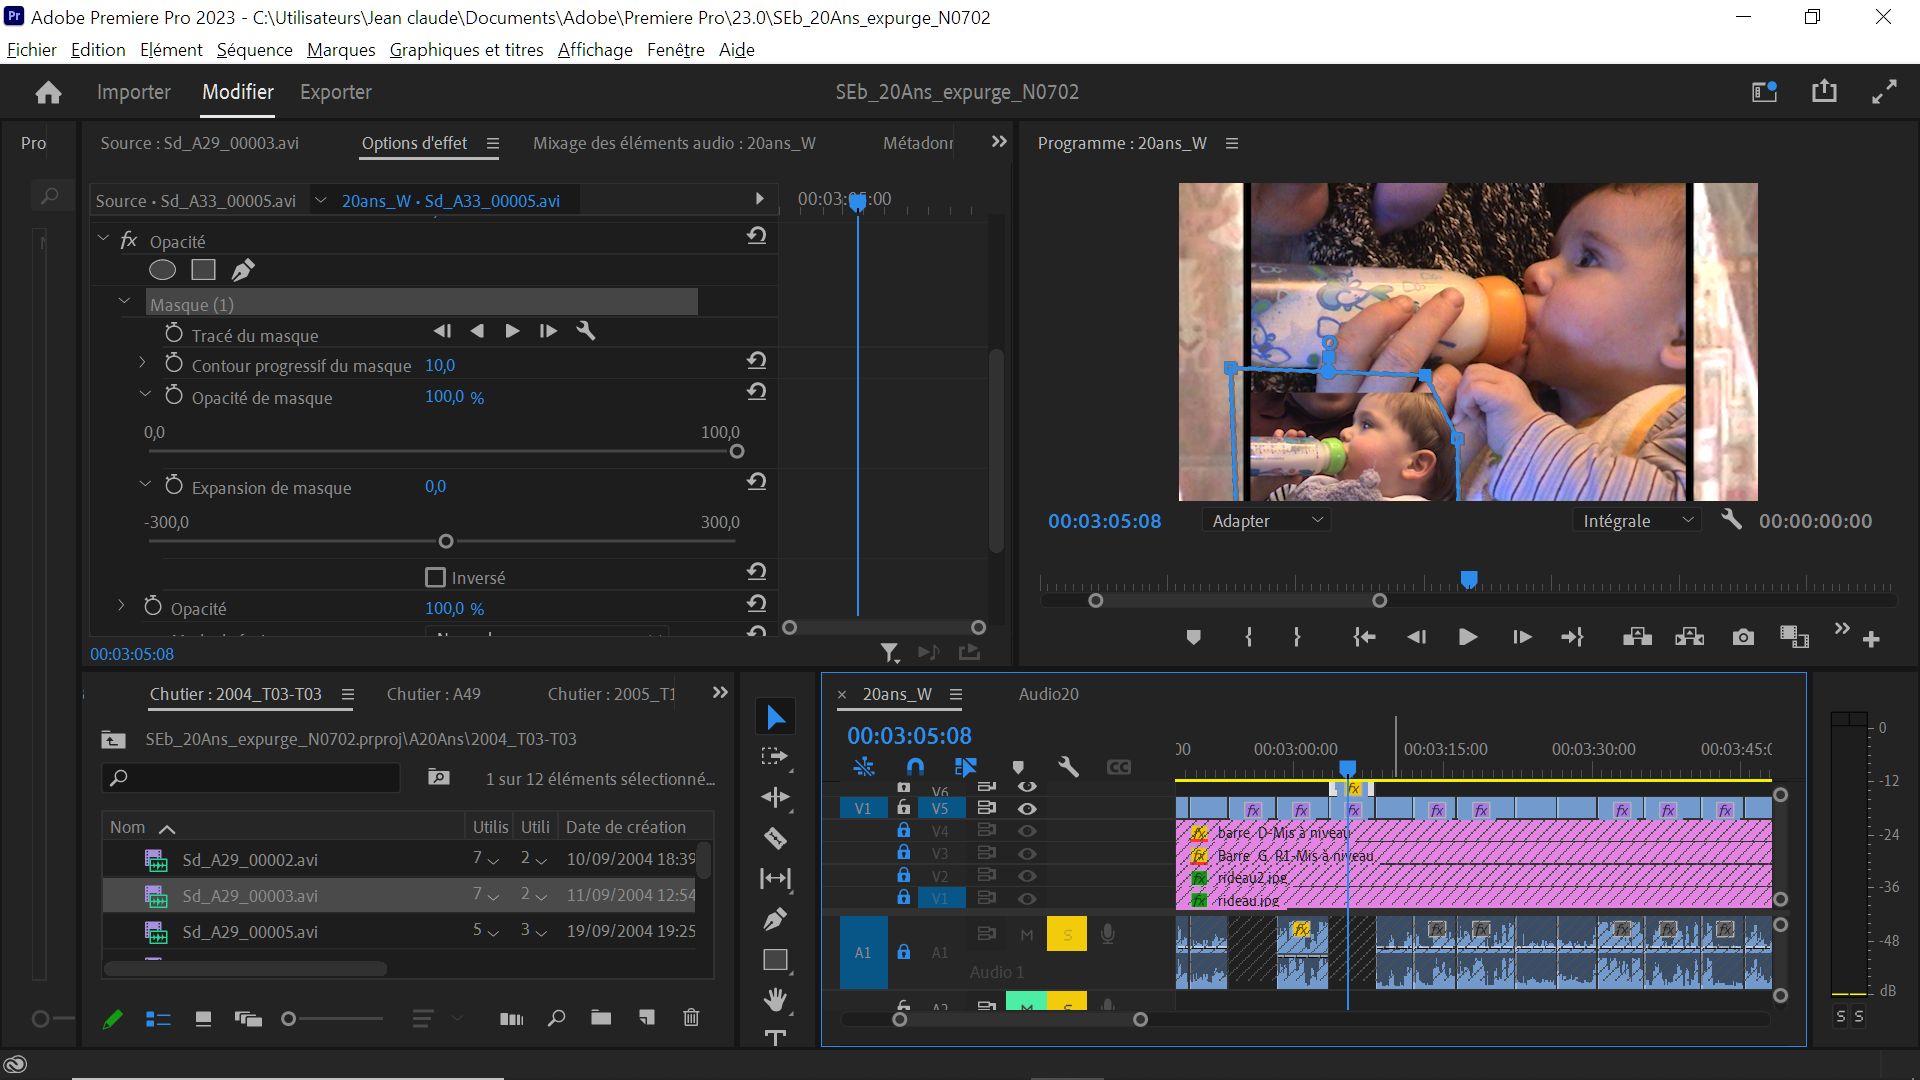Click the Lift button in Program monitor
This screenshot has height=1080, width=1920.
1637,637
